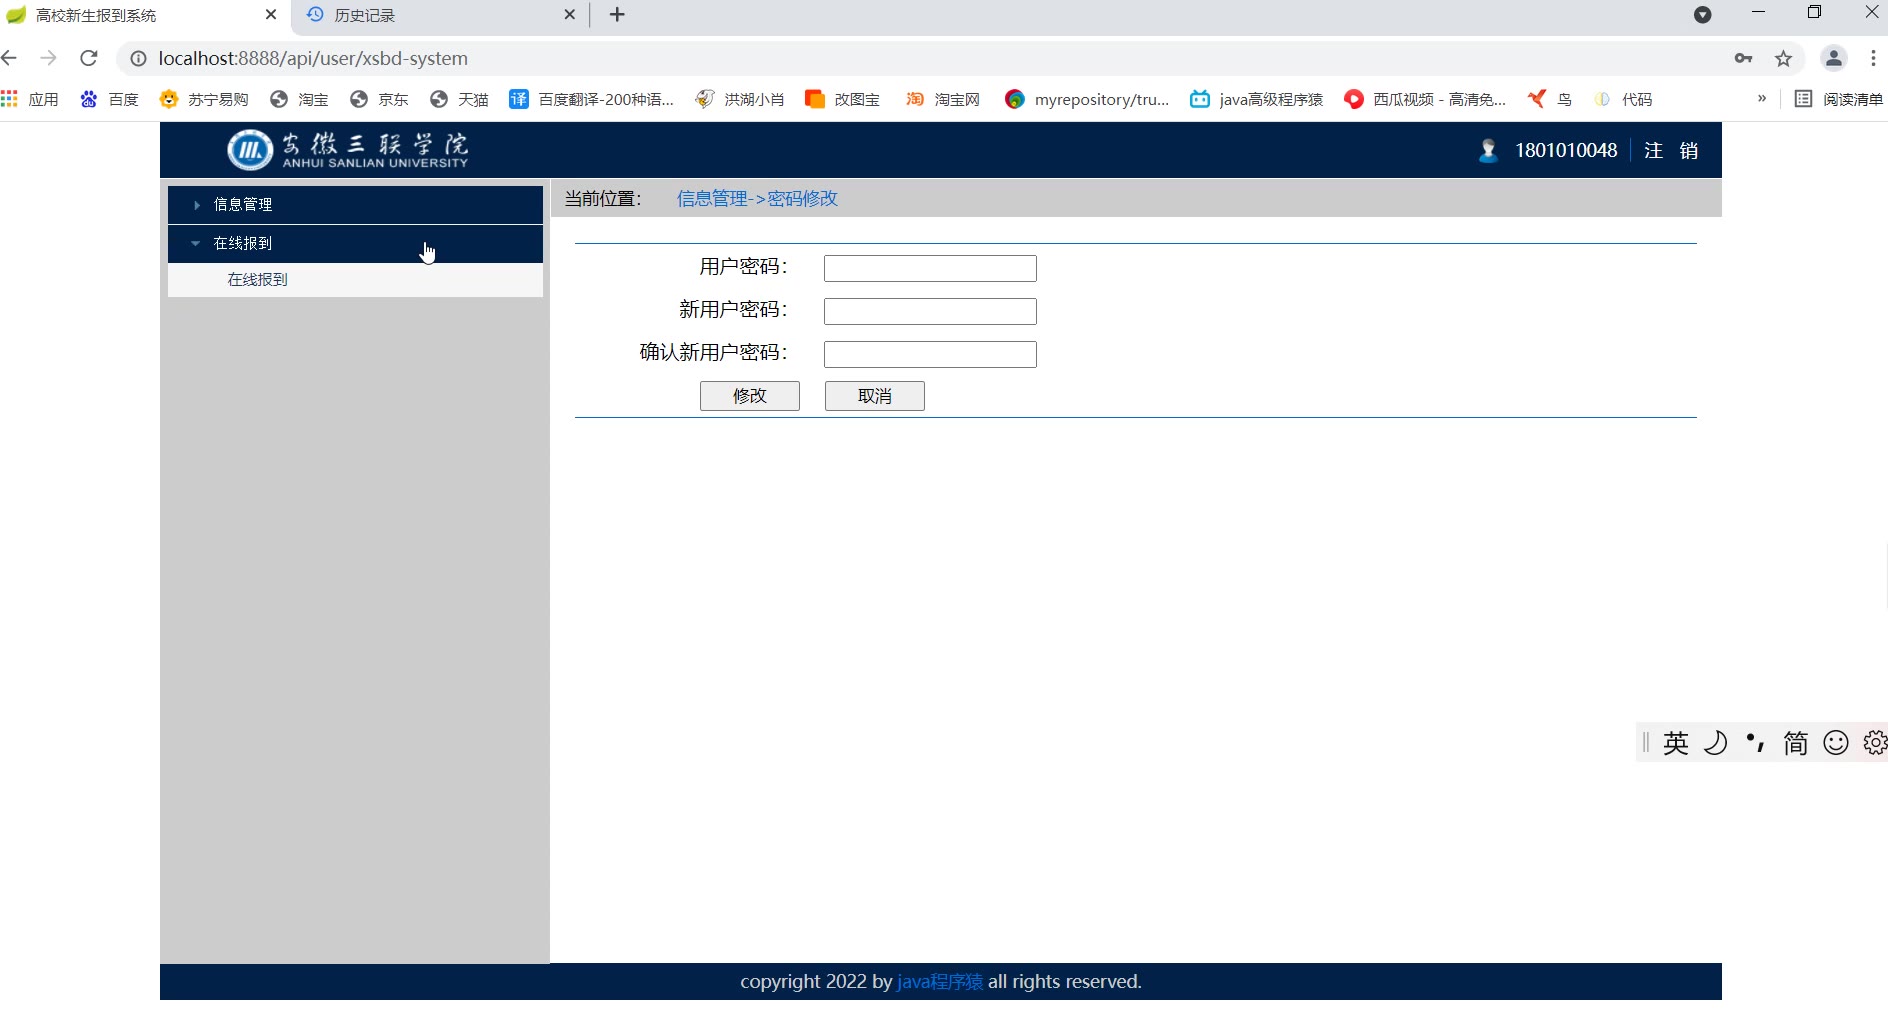The height and width of the screenshot is (1016, 1888).
Task: Focus the 用户密码 input field
Action: pos(930,268)
